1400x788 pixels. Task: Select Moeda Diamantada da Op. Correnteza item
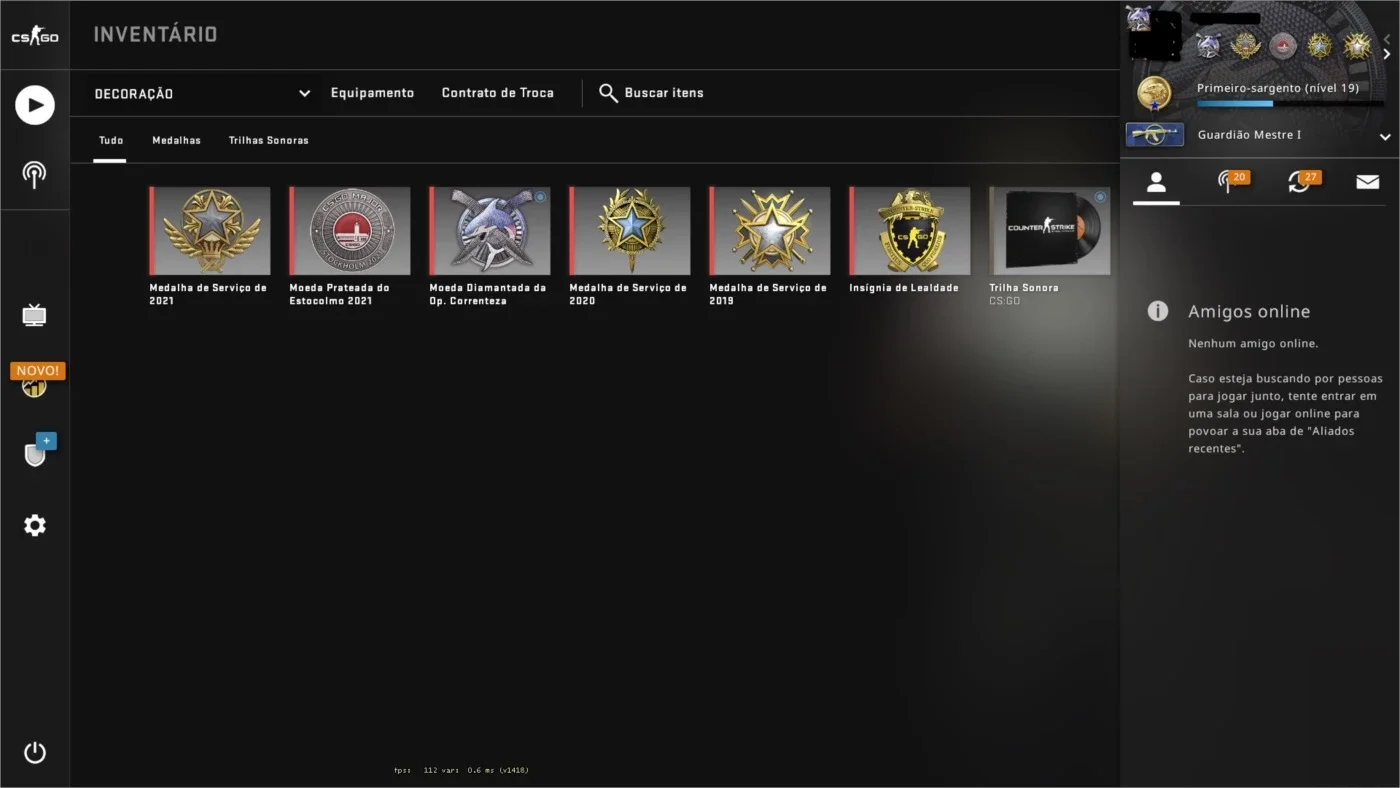coord(490,245)
